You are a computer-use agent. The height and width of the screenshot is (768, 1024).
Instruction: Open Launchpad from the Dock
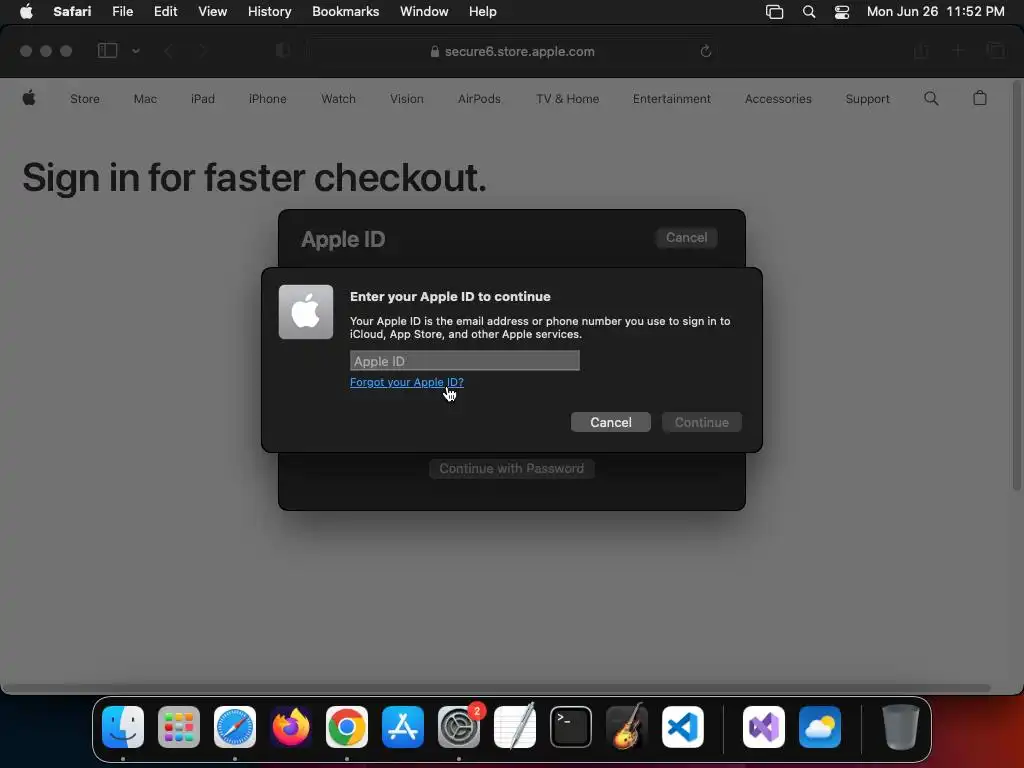(x=179, y=726)
